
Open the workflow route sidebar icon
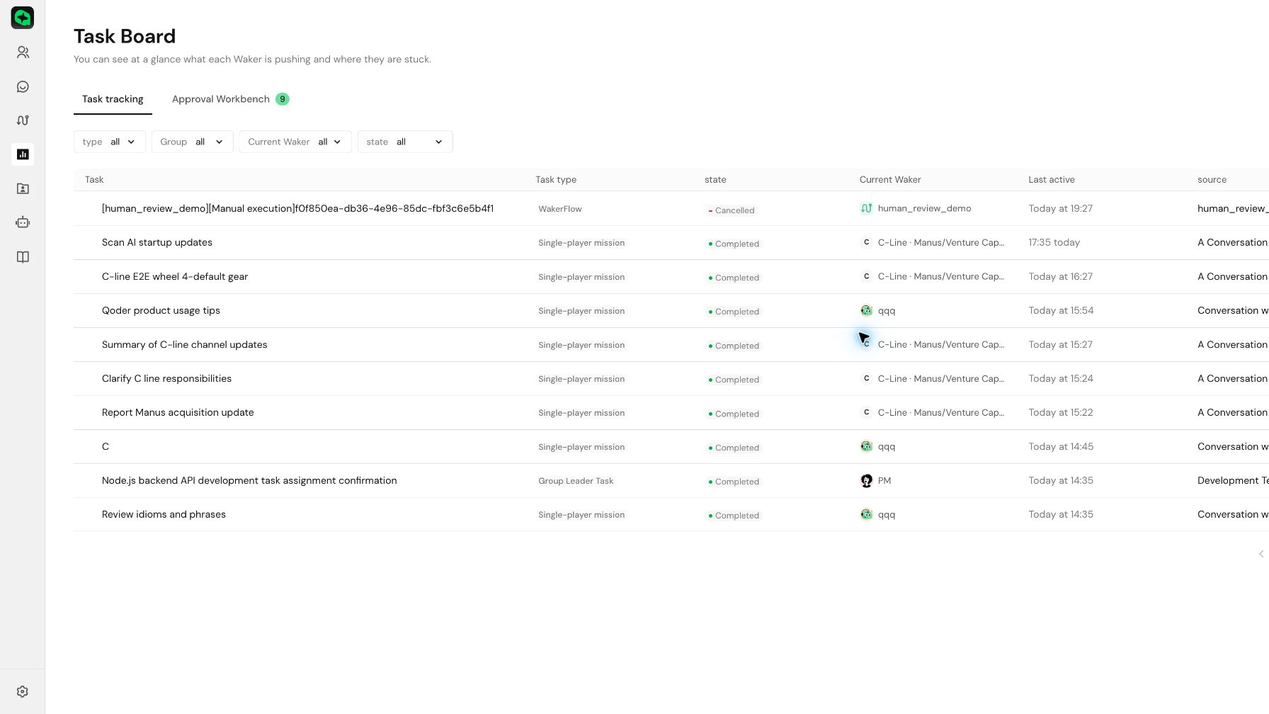[22, 120]
